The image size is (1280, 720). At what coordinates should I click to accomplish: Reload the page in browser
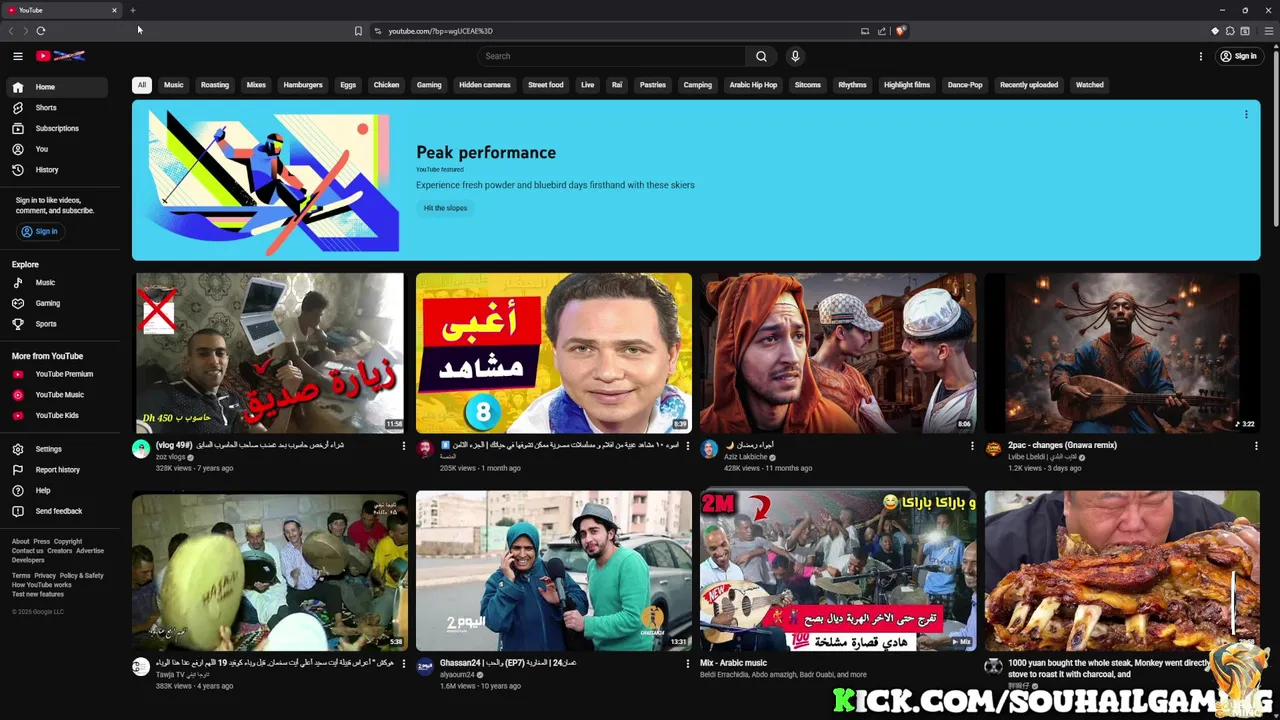pos(41,31)
